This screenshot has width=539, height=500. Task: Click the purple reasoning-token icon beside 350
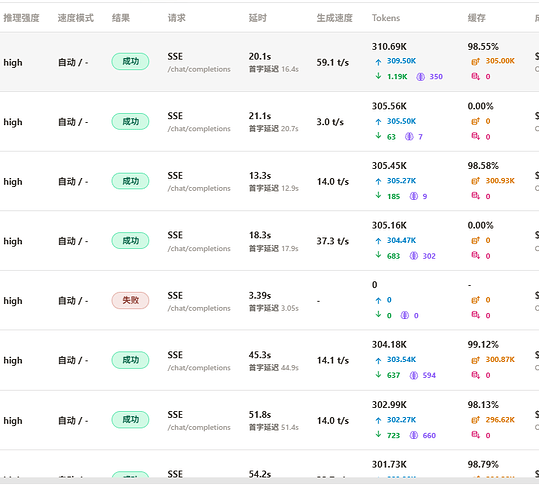coord(420,77)
